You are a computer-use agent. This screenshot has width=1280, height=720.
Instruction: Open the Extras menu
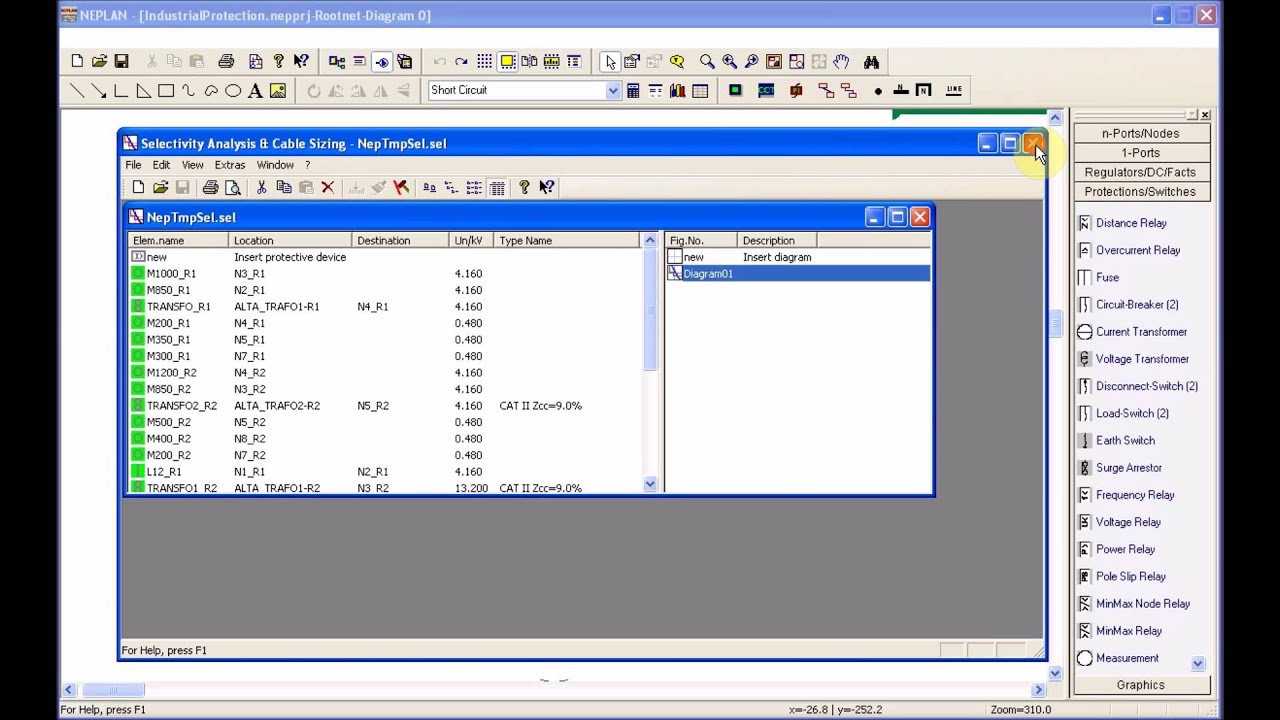[x=229, y=165]
